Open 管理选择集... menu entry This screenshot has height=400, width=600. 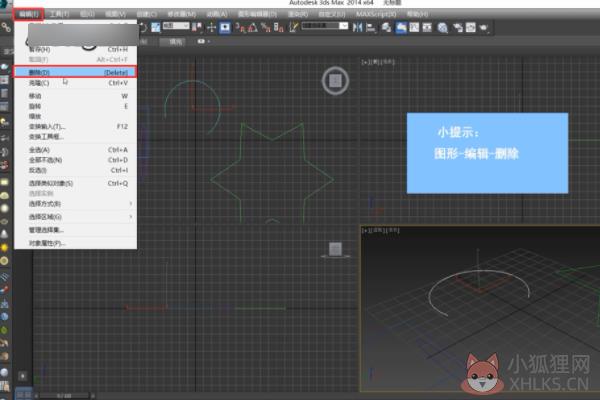[75, 230]
